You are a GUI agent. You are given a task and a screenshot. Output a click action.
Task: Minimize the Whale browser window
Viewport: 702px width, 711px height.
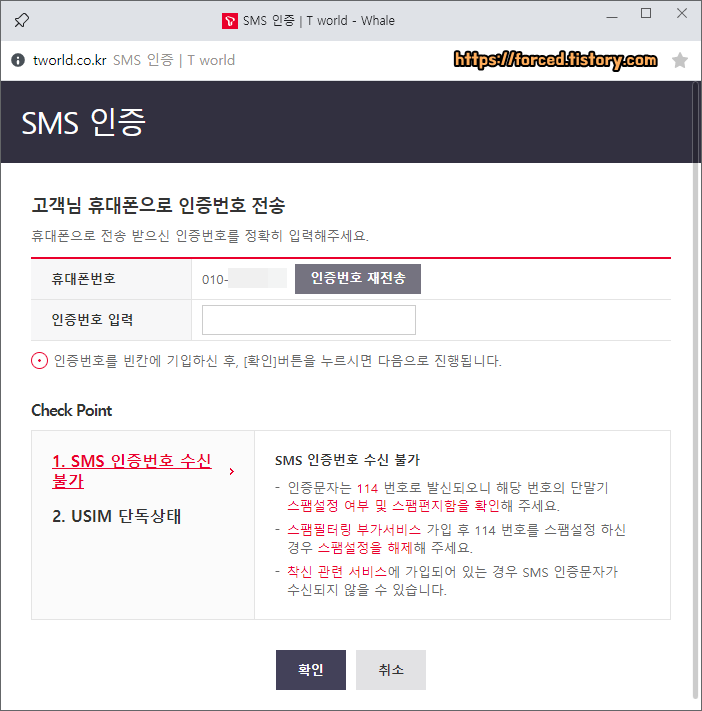tap(612, 17)
